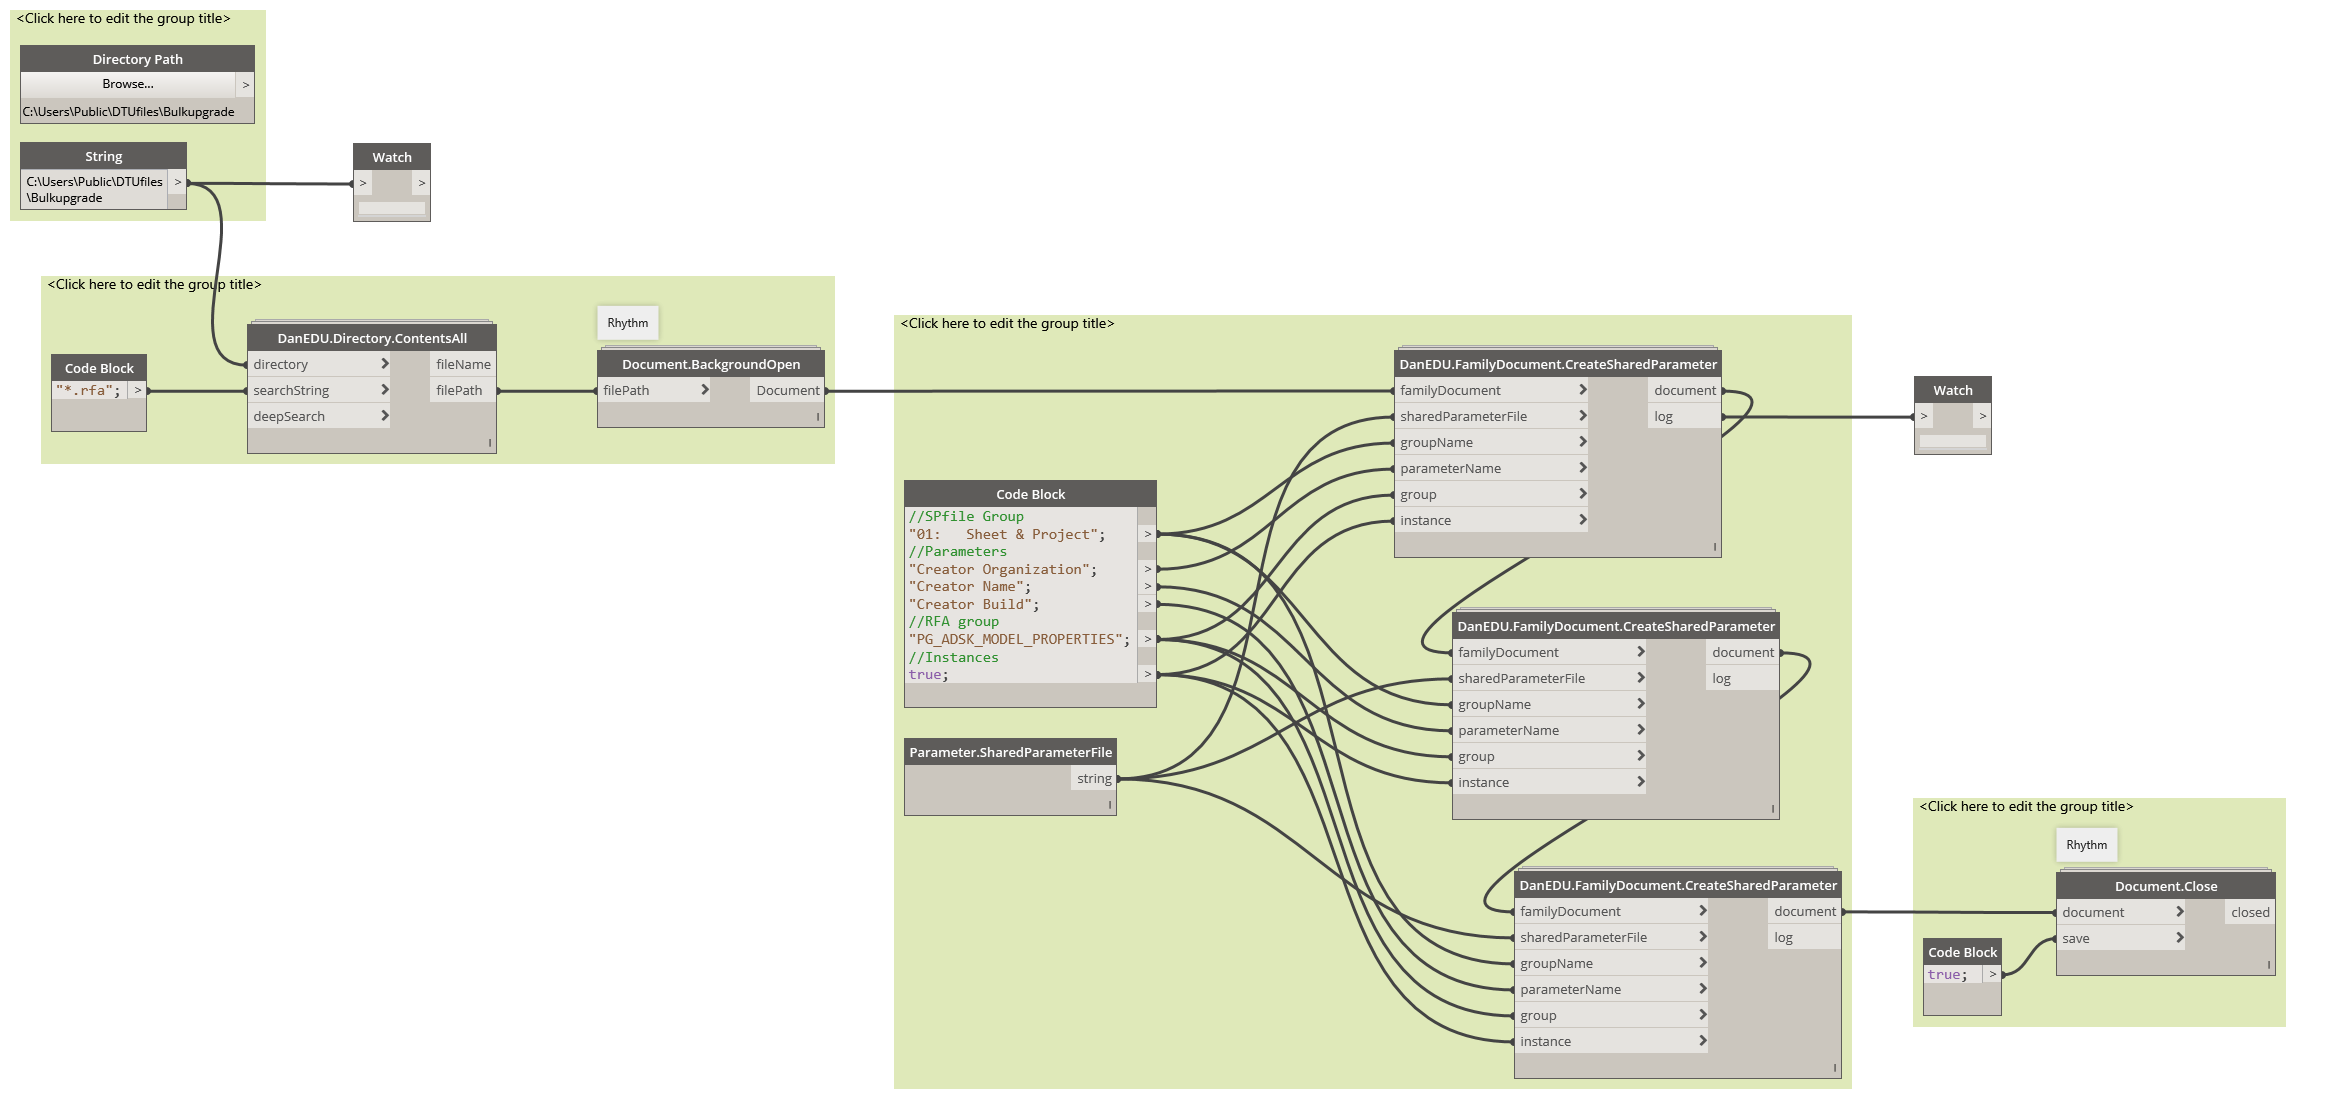Edit the group title above the Directory Path node
This screenshot has height=1102, width=2338.
click(123, 18)
